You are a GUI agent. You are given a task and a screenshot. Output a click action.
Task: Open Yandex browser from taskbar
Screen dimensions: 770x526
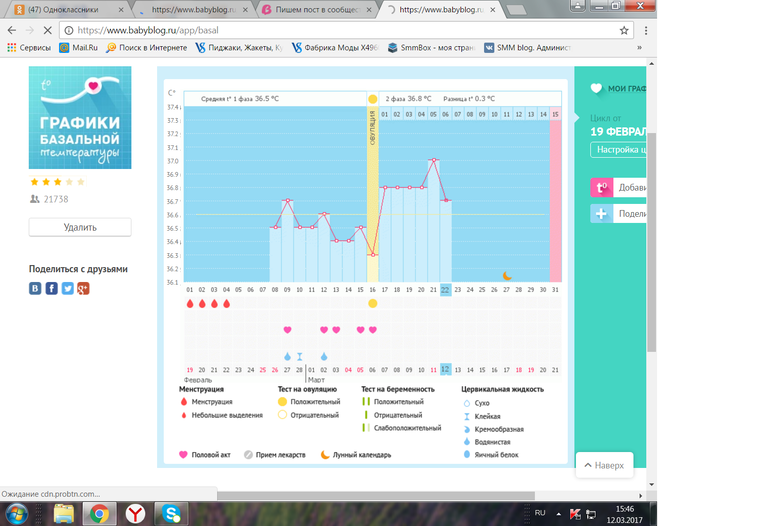point(134,513)
